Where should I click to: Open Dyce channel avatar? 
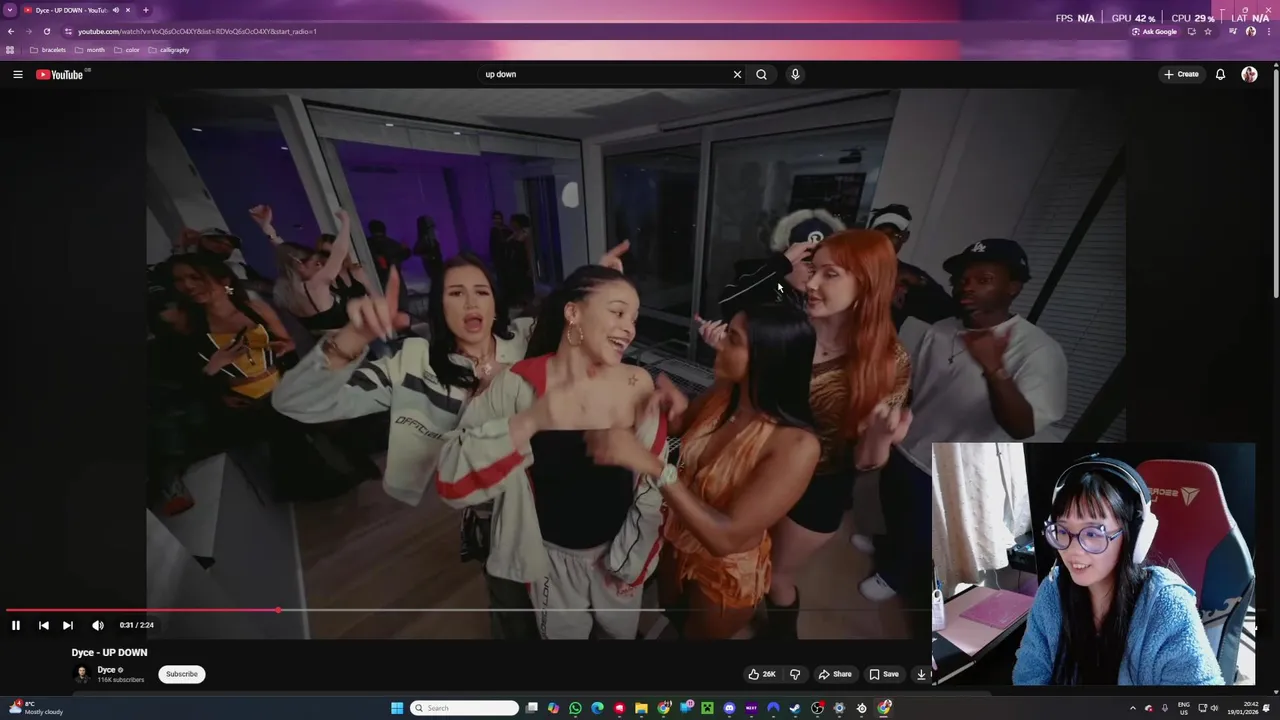[x=81, y=674]
